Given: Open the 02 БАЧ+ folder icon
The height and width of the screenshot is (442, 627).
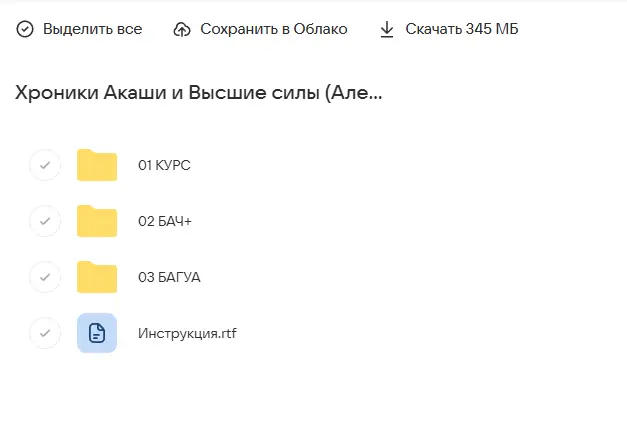Looking at the screenshot, I should point(97,221).
